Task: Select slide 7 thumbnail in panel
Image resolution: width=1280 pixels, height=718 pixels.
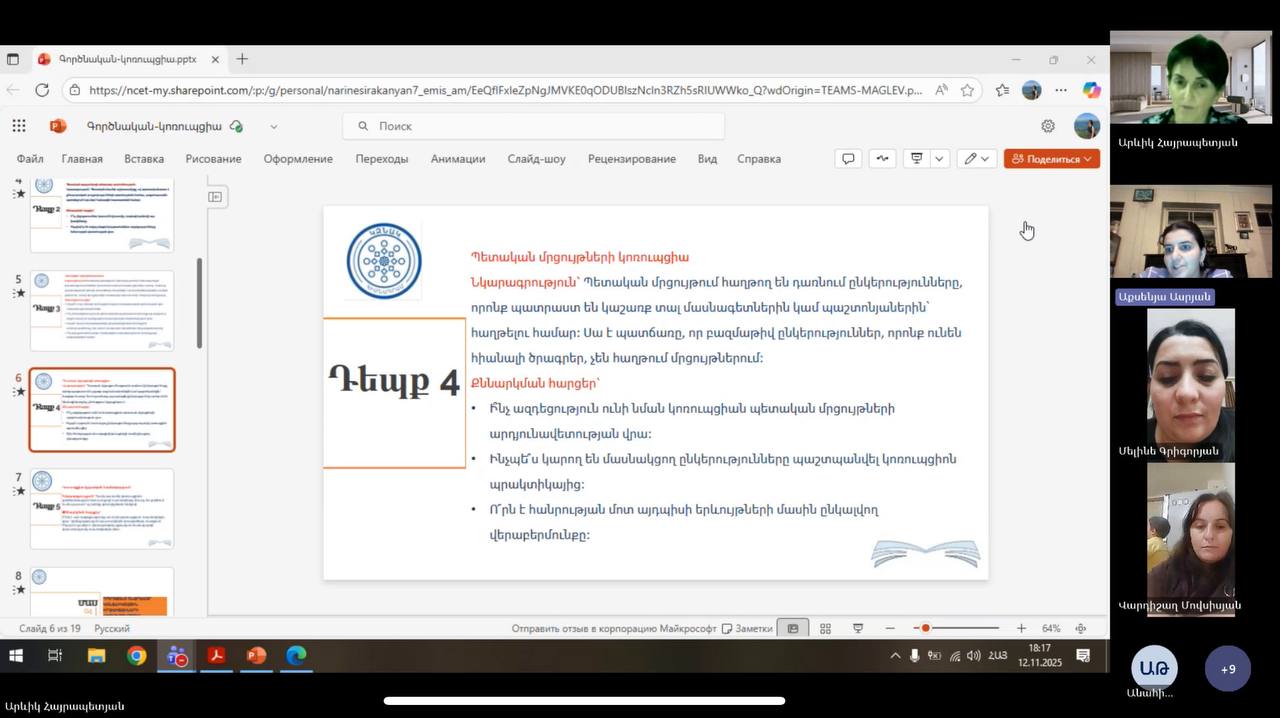Action: 102,508
